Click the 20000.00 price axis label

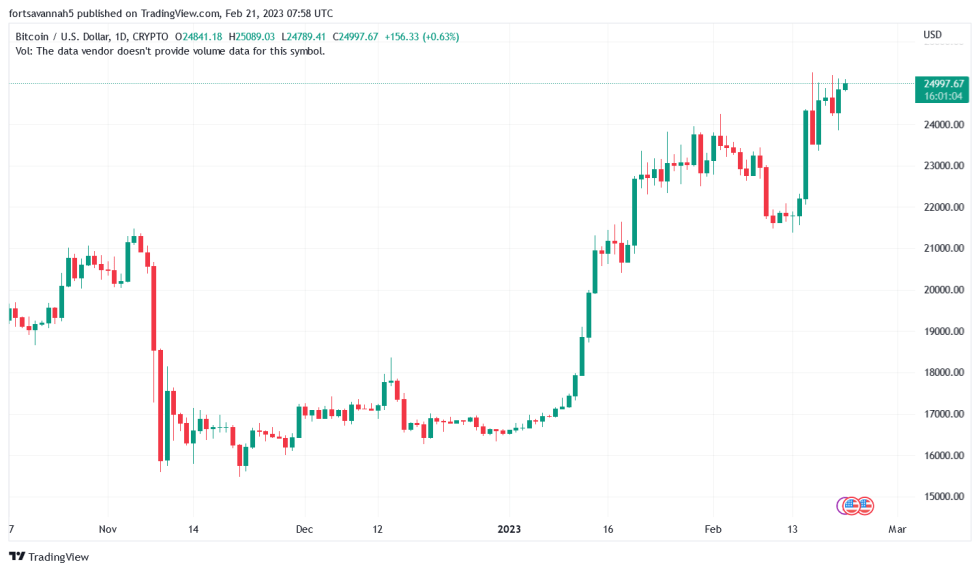[944, 290]
